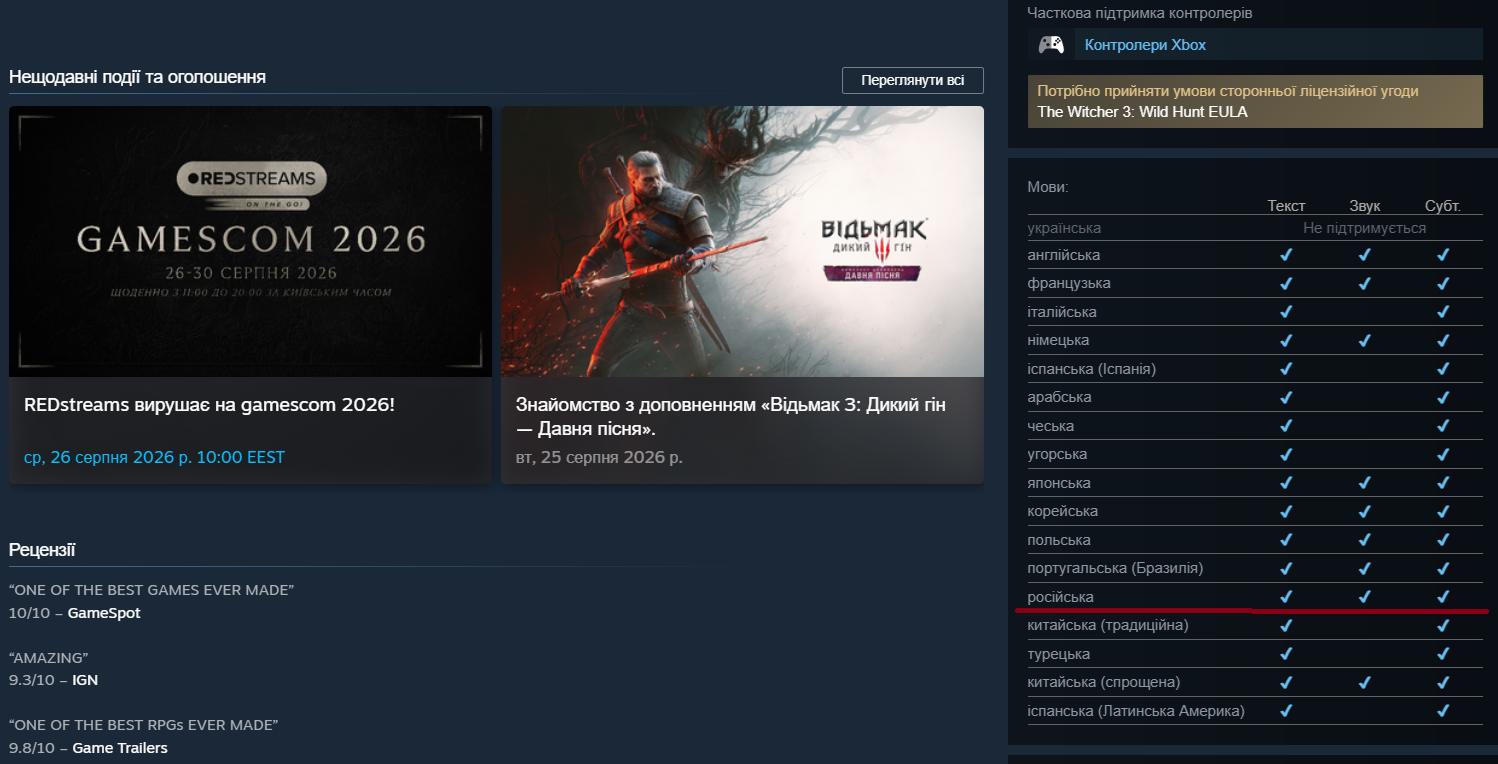1498x764 pixels.
Task: Select the "іспанська (Іспанія)" language name
Action: (1092, 369)
